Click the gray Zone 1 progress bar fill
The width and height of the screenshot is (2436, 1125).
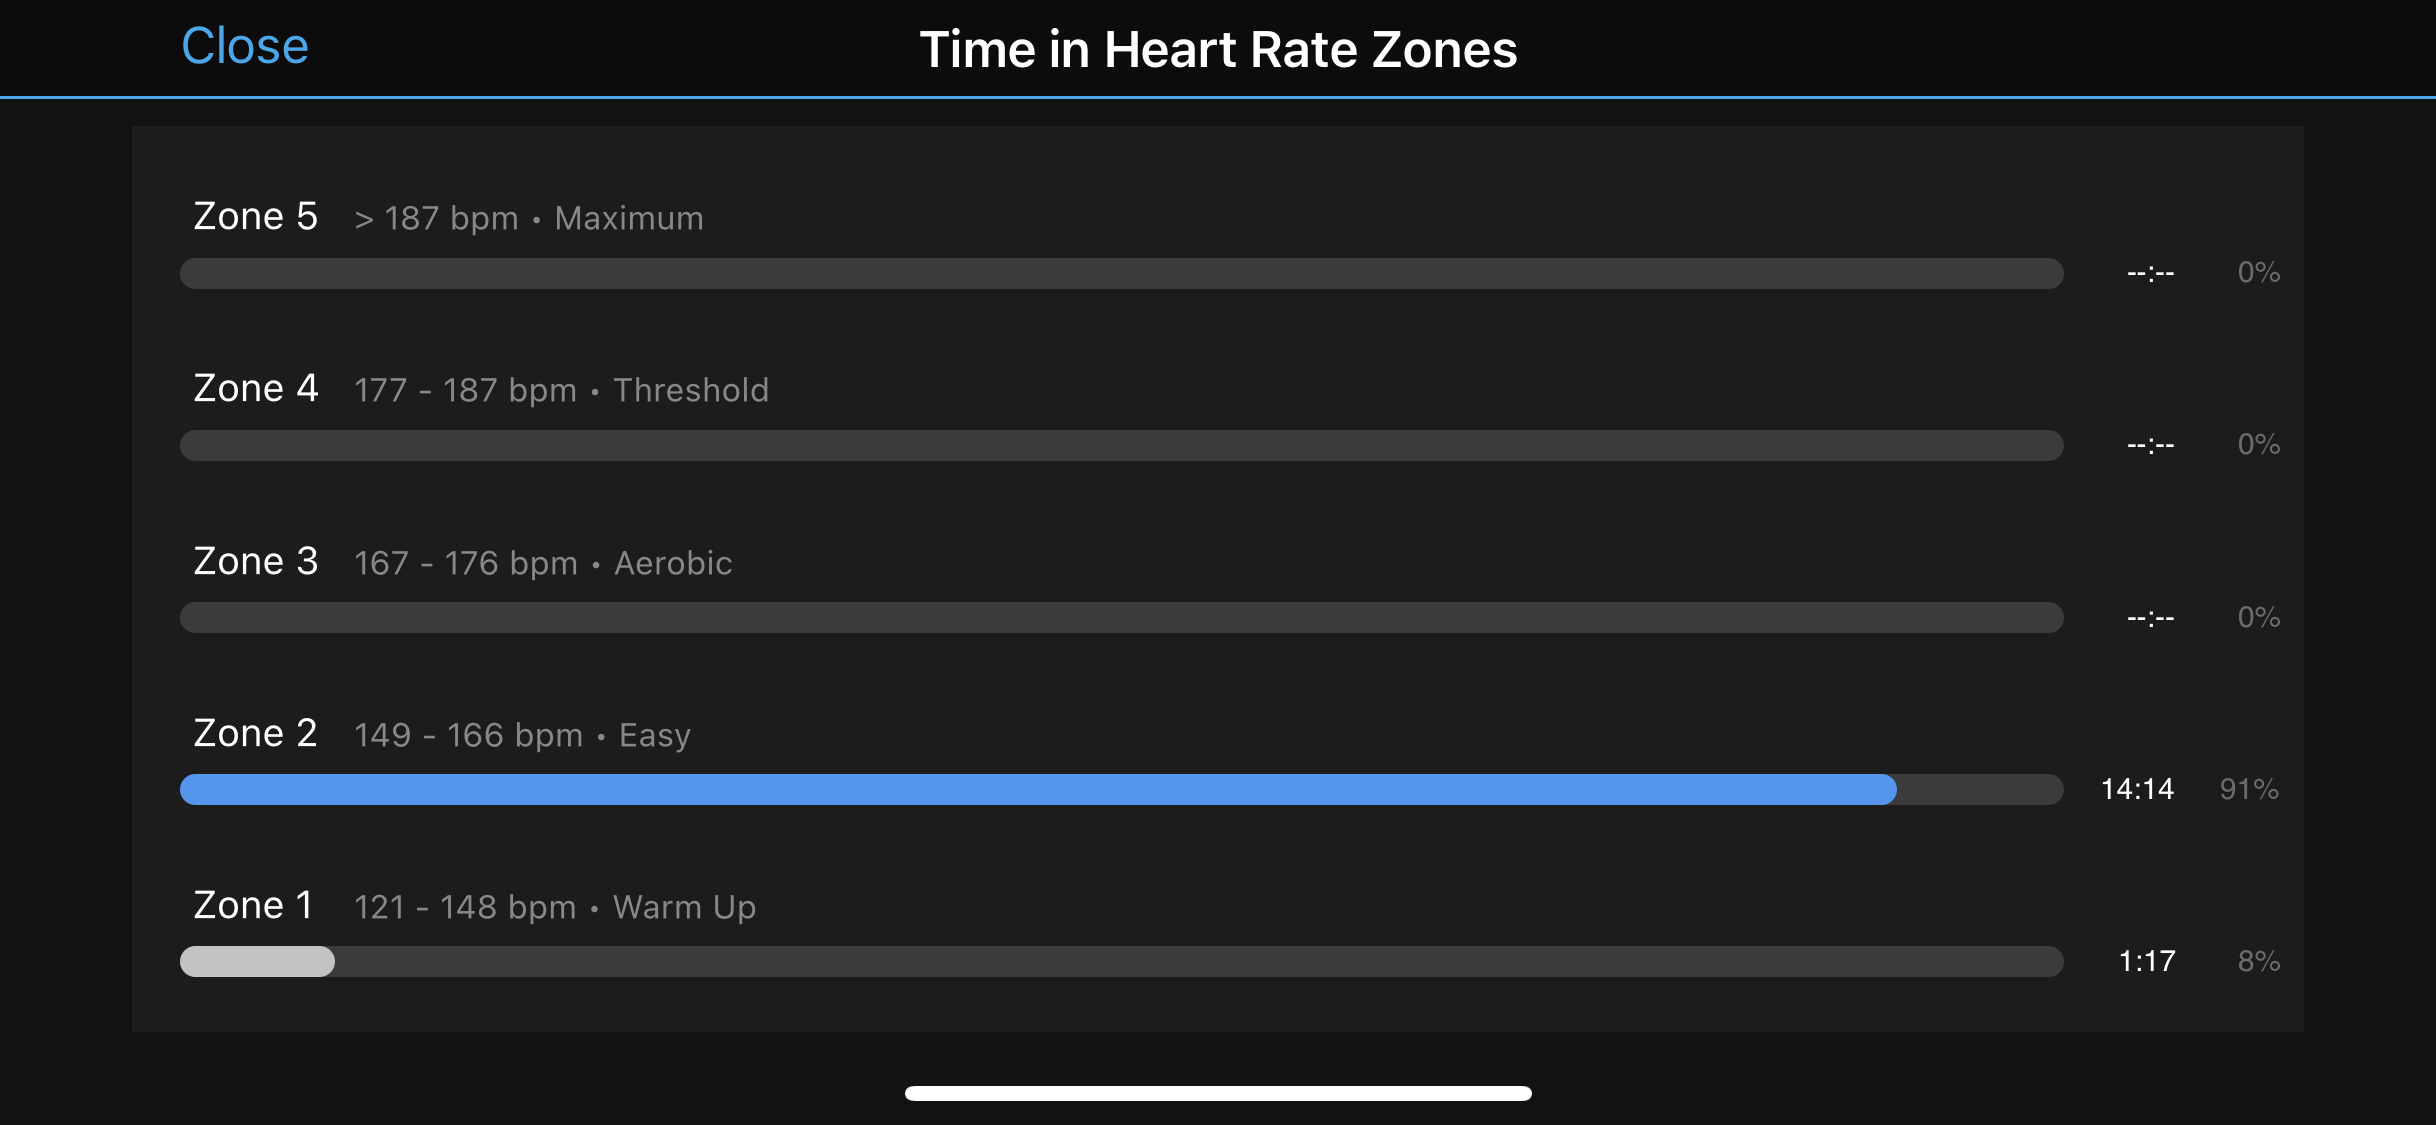[257, 961]
